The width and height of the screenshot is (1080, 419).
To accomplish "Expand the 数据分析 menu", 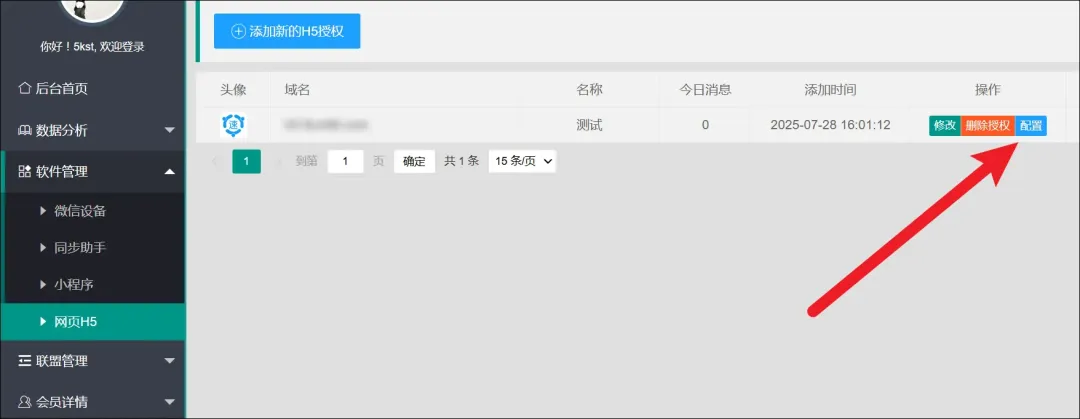I will [x=92, y=130].
